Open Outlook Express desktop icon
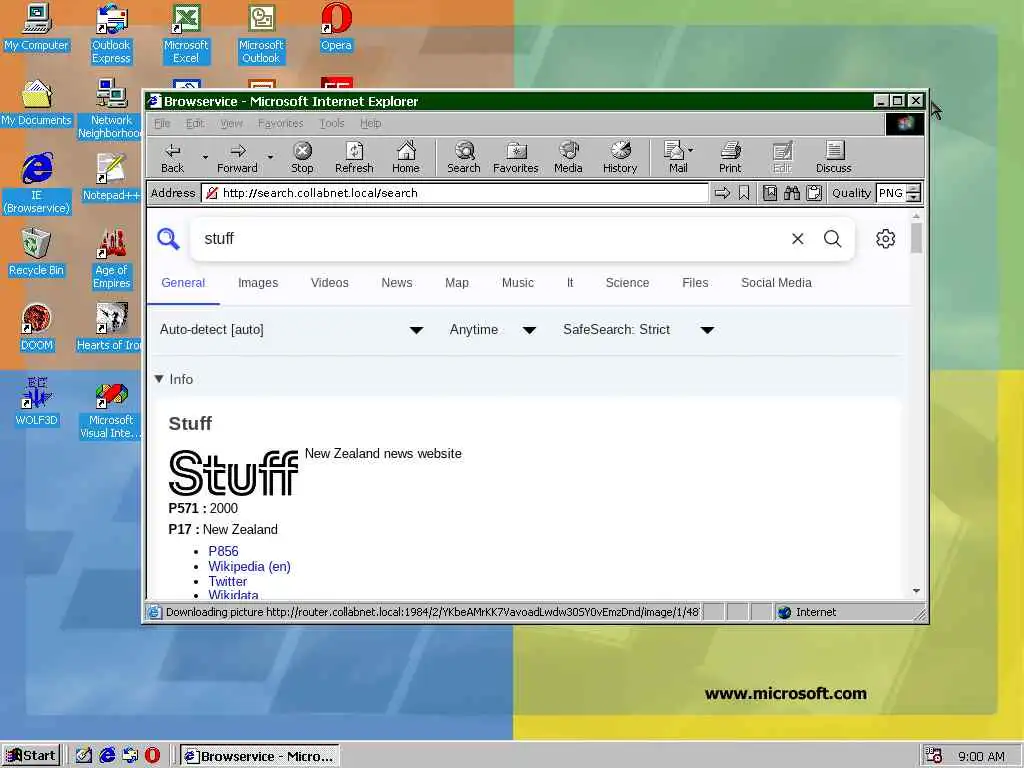 pyautogui.click(x=111, y=34)
